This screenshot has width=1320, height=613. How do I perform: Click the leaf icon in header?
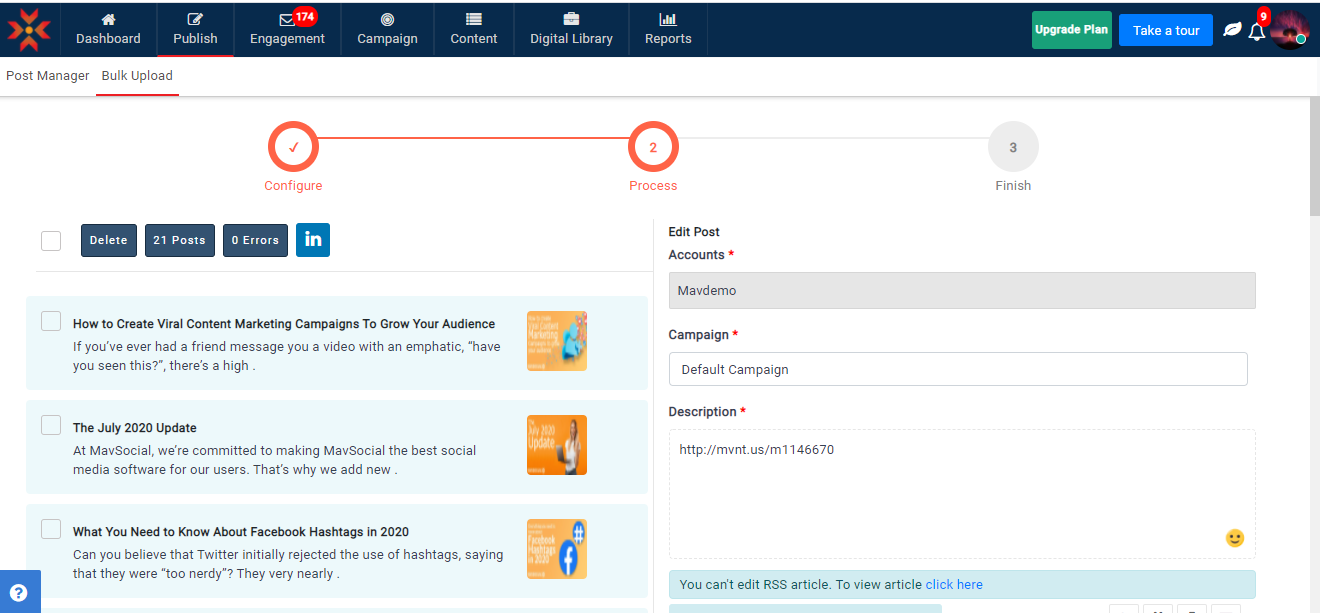click(1232, 30)
